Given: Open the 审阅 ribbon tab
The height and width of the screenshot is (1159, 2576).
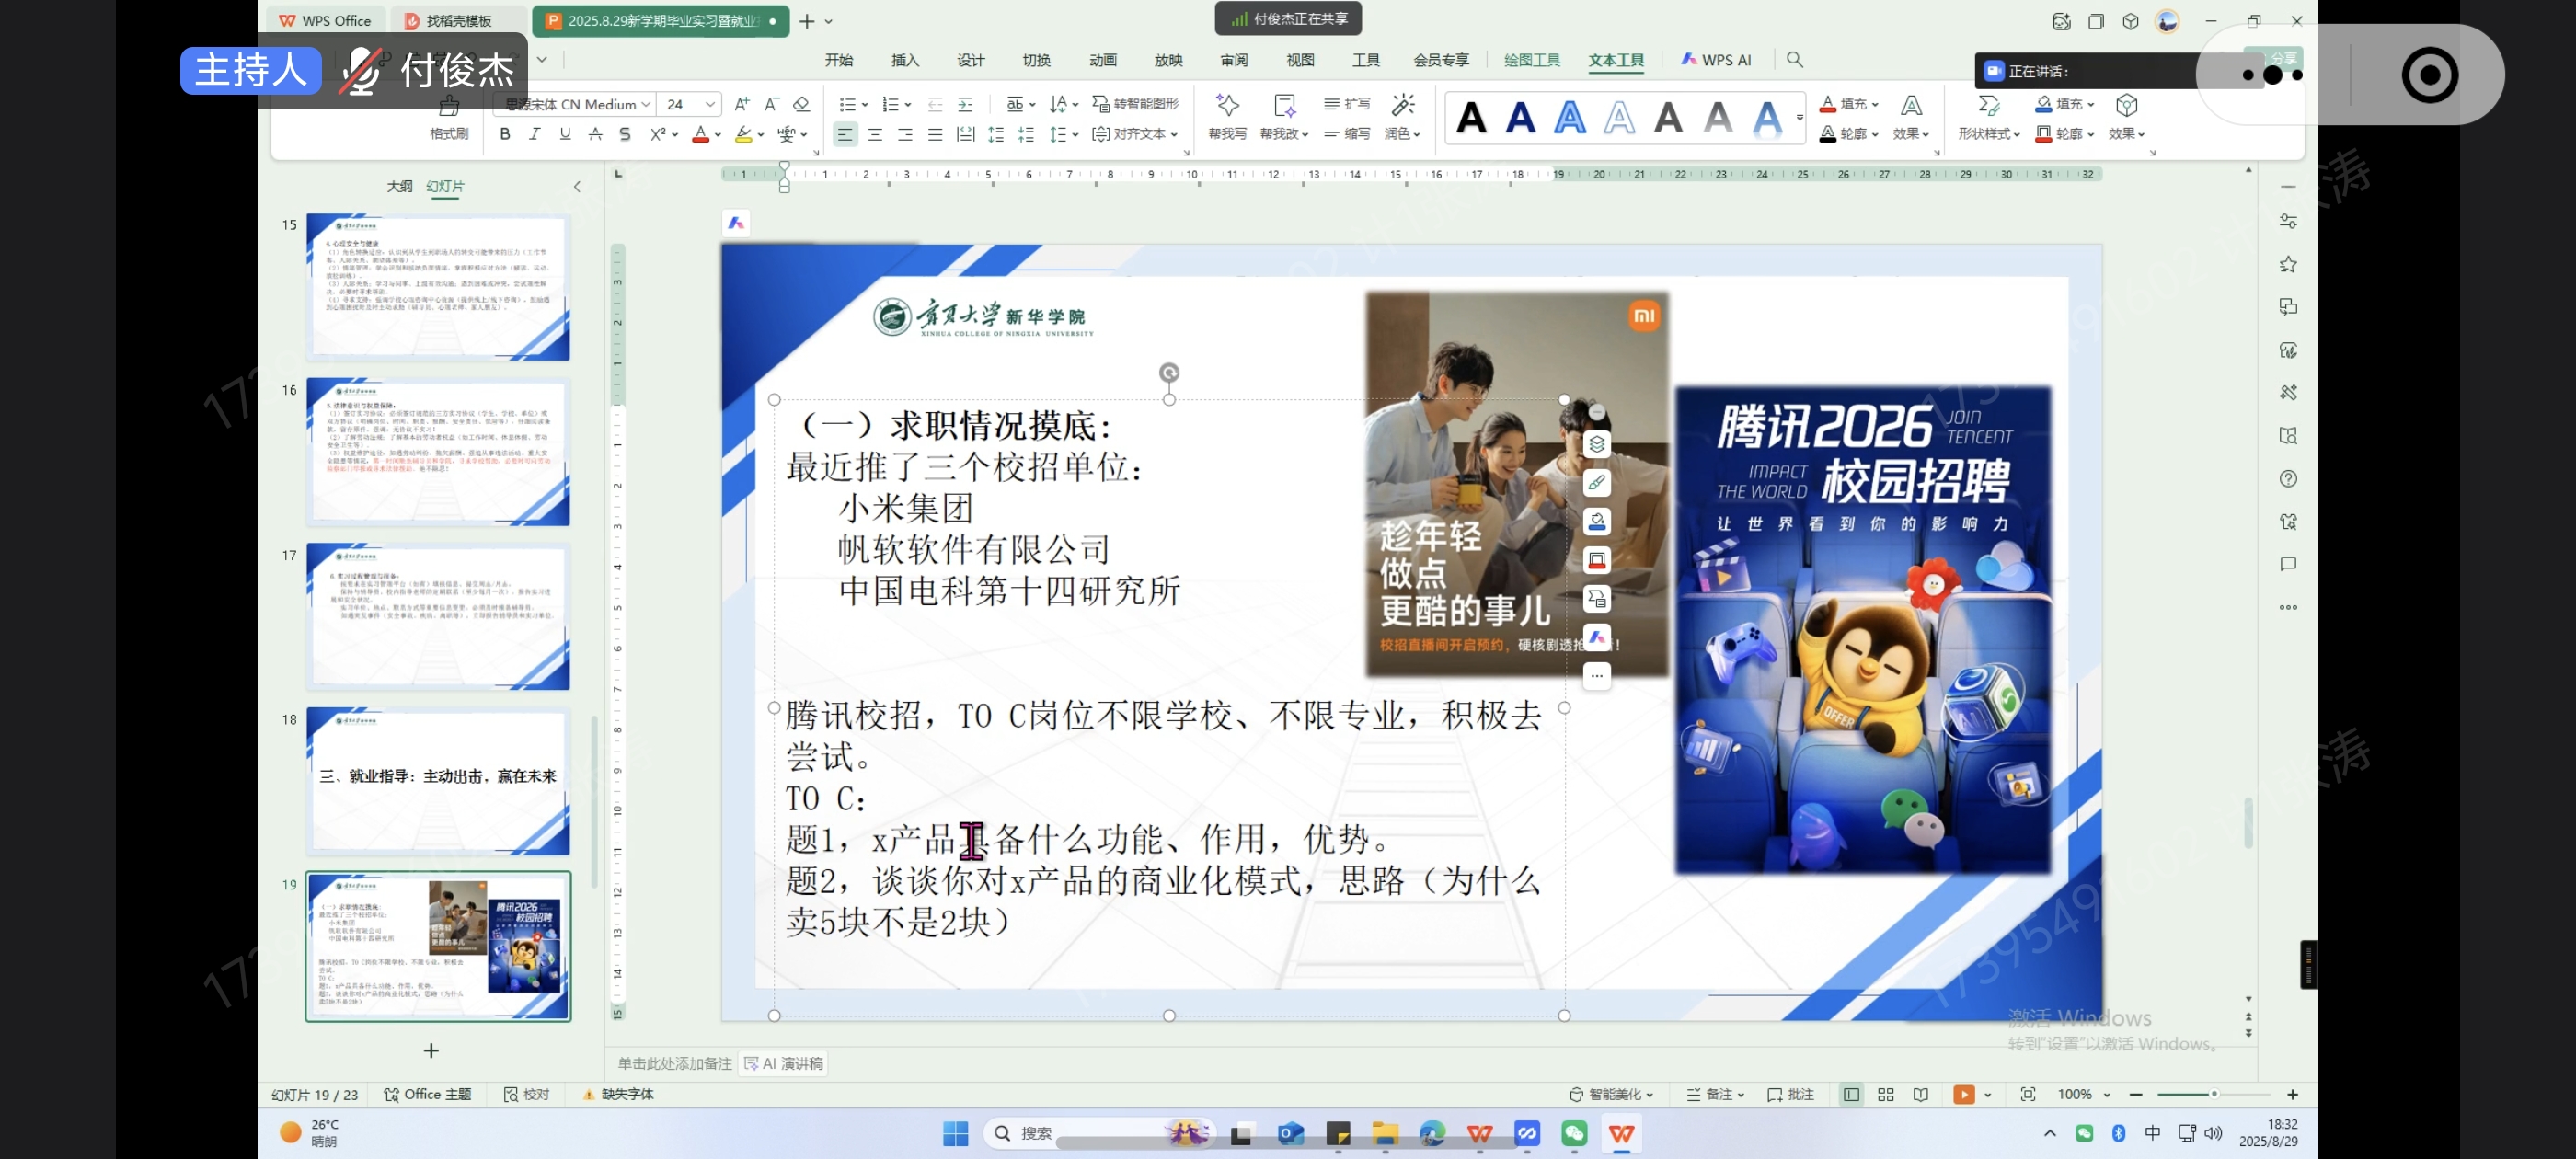Looking at the screenshot, I should pos(1234,60).
